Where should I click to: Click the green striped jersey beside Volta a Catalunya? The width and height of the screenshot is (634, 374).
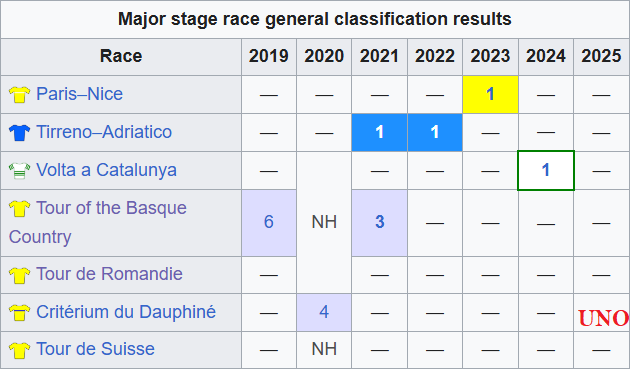[x=19, y=171]
